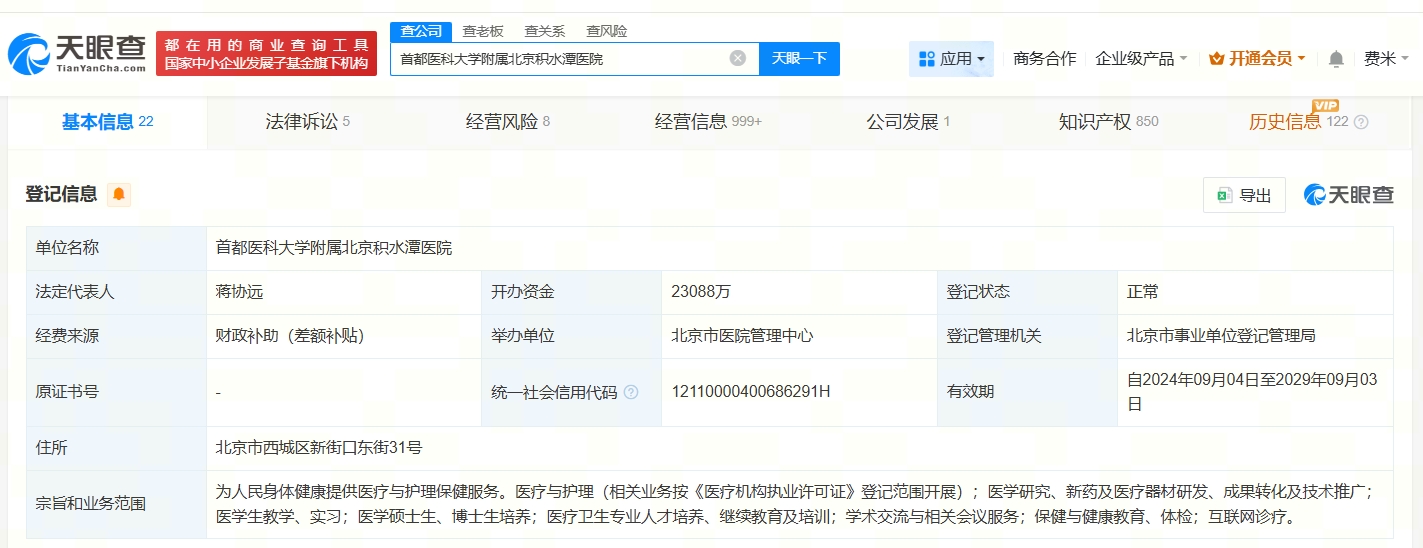
Task: Open the 商务合作 link
Action: pyautogui.click(x=1044, y=59)
